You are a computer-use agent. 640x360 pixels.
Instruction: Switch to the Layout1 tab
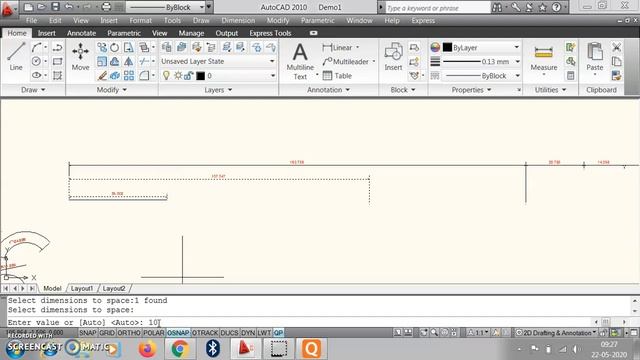click(x=82, y=288)
